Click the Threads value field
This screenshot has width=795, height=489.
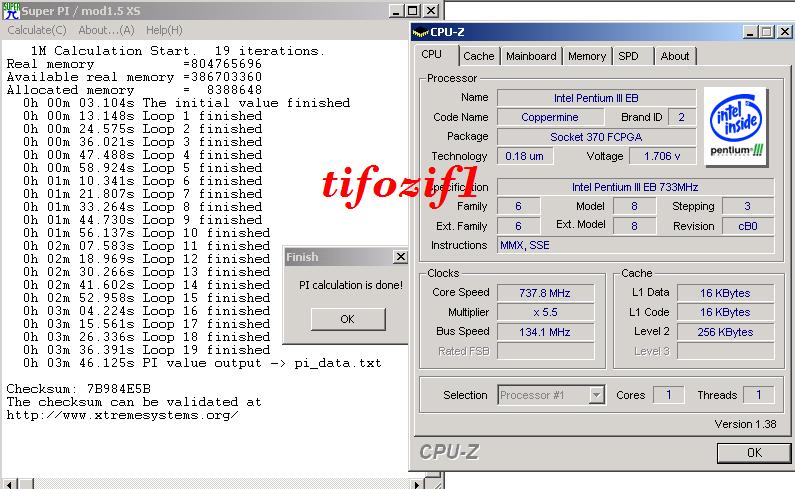759,395
